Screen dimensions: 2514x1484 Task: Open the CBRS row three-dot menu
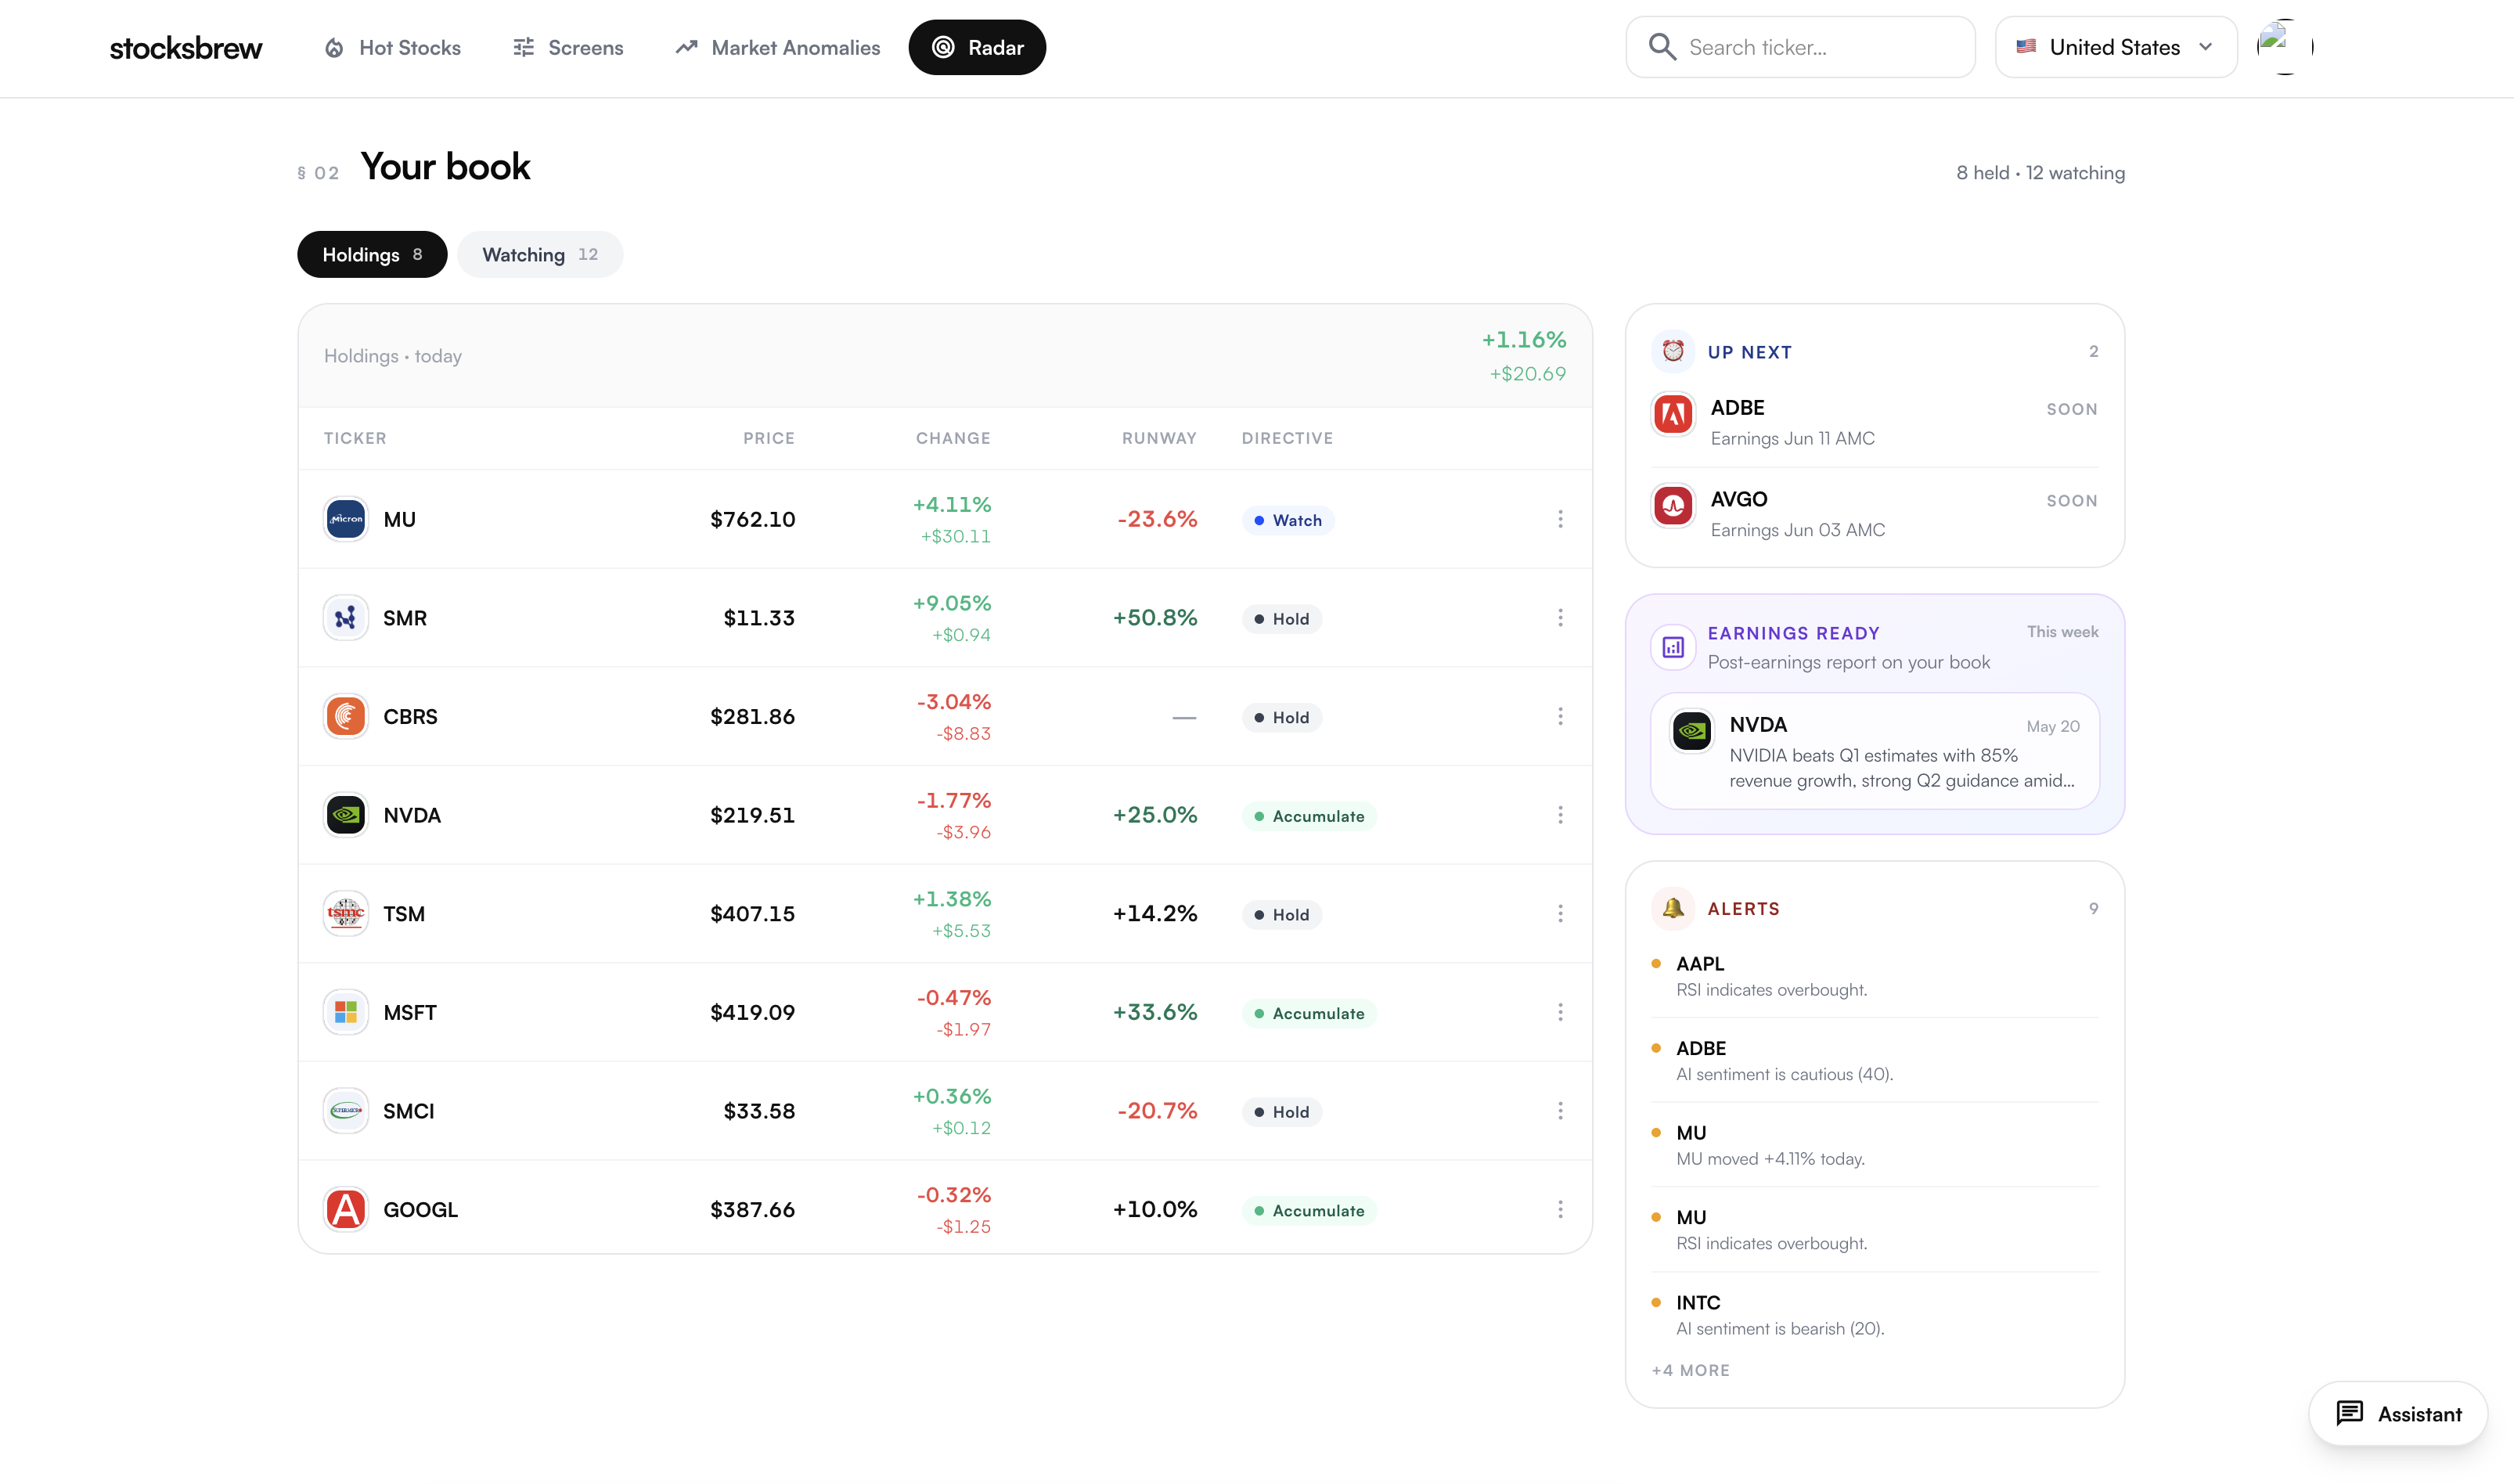coord(1560,717)
